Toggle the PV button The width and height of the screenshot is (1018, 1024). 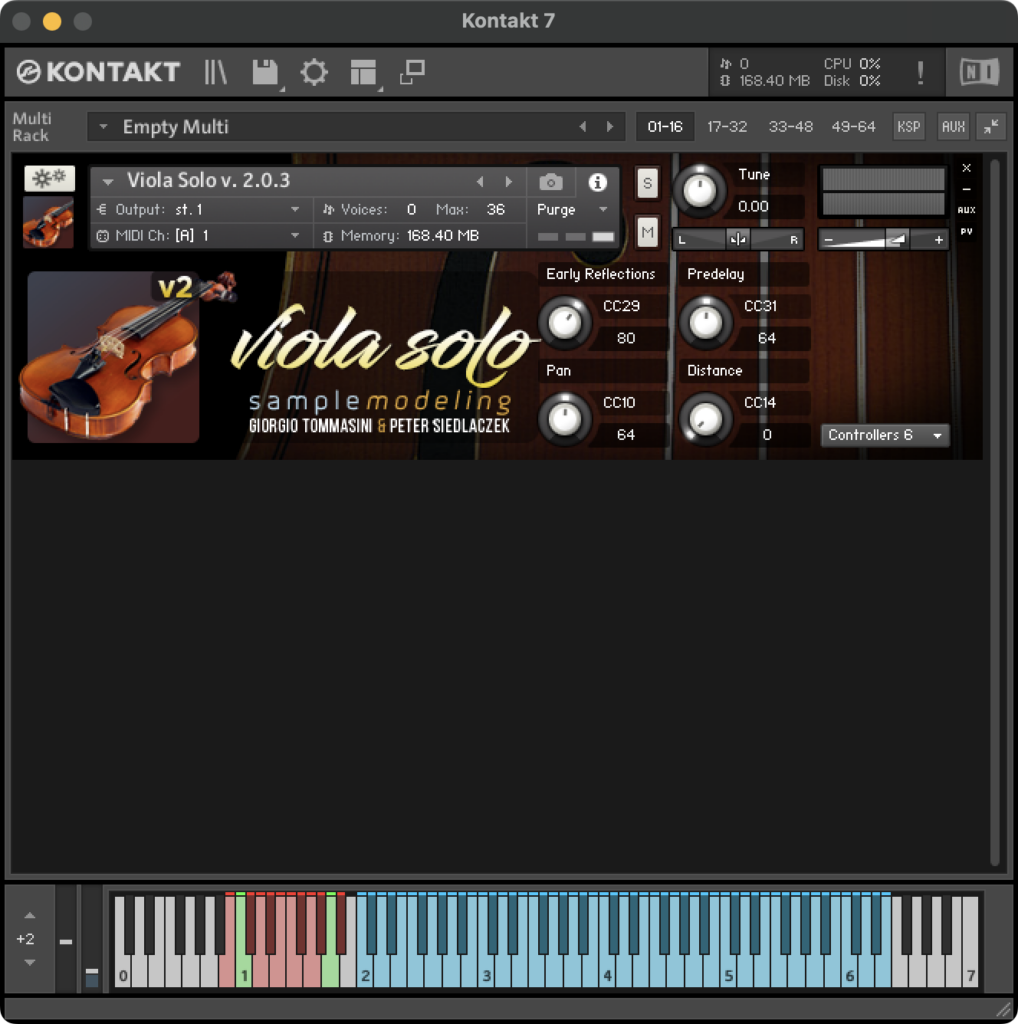(967, 232)
